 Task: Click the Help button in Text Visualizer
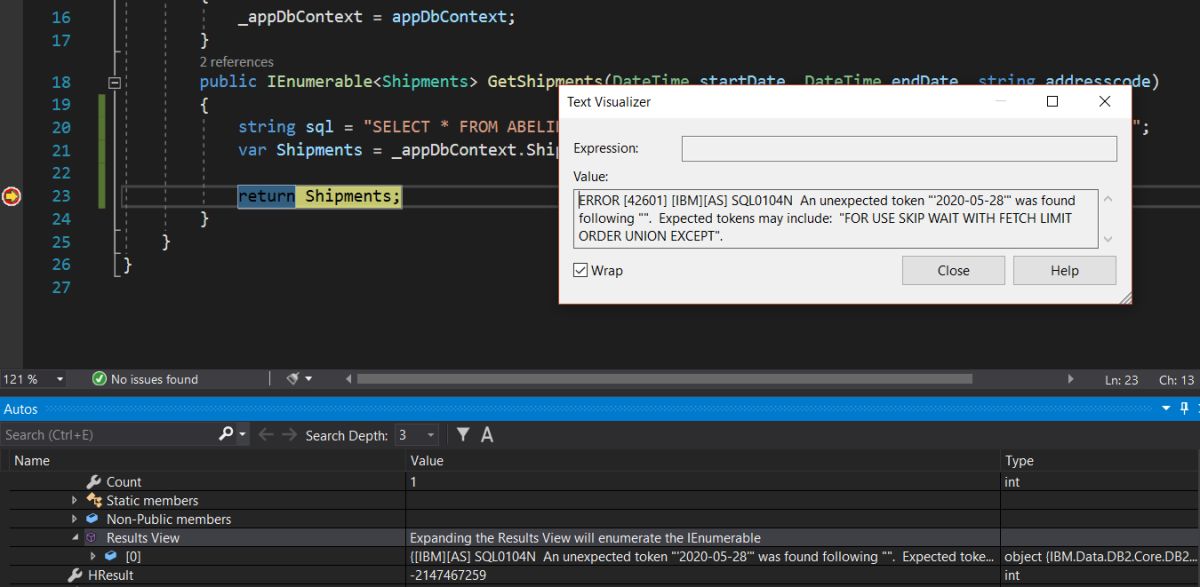coord(1065,270)
